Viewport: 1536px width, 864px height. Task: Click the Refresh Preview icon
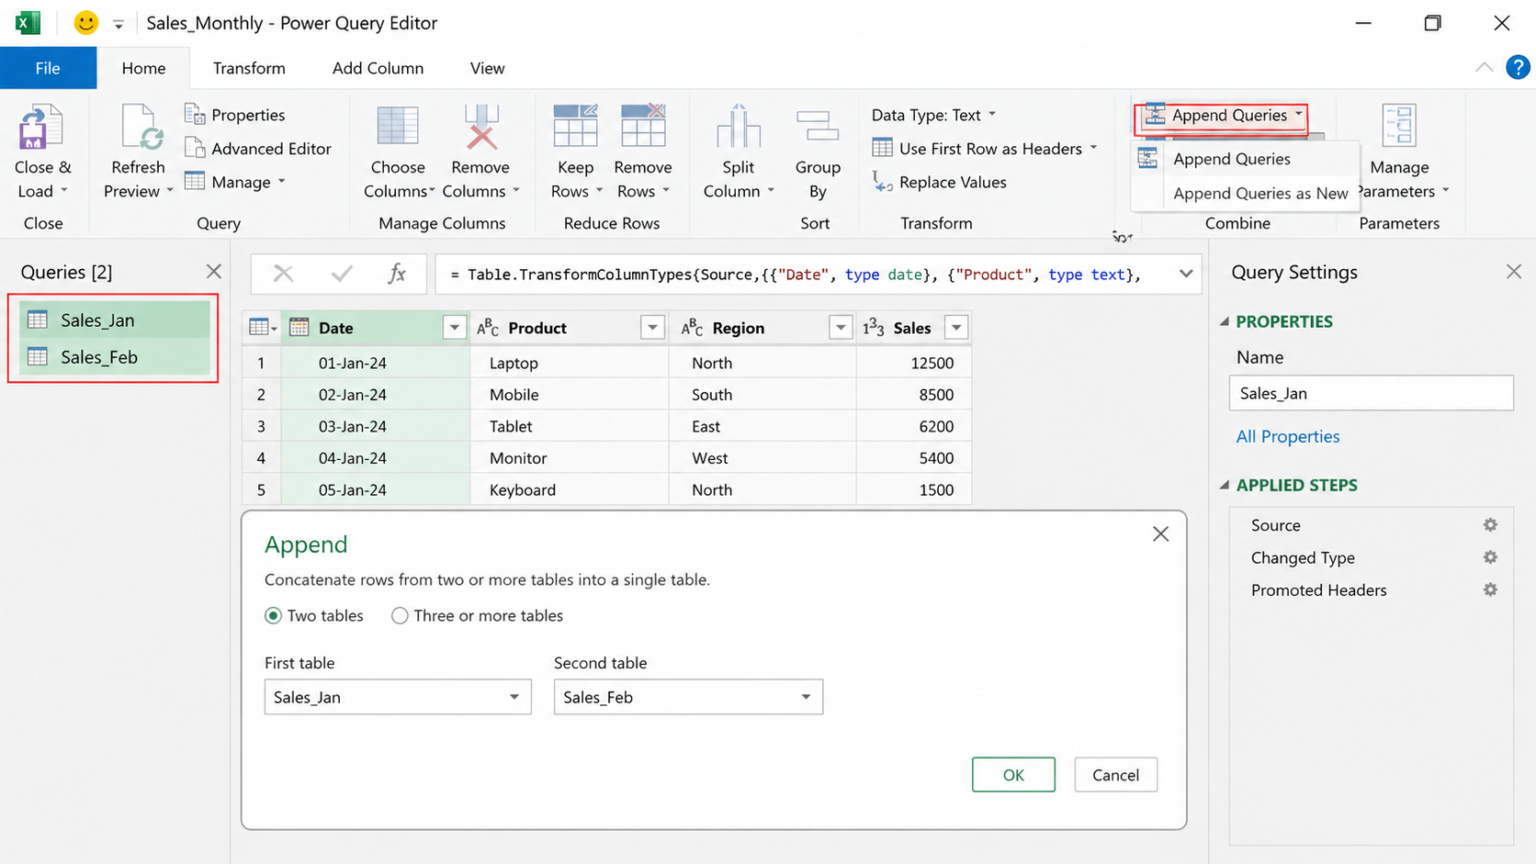141,127
